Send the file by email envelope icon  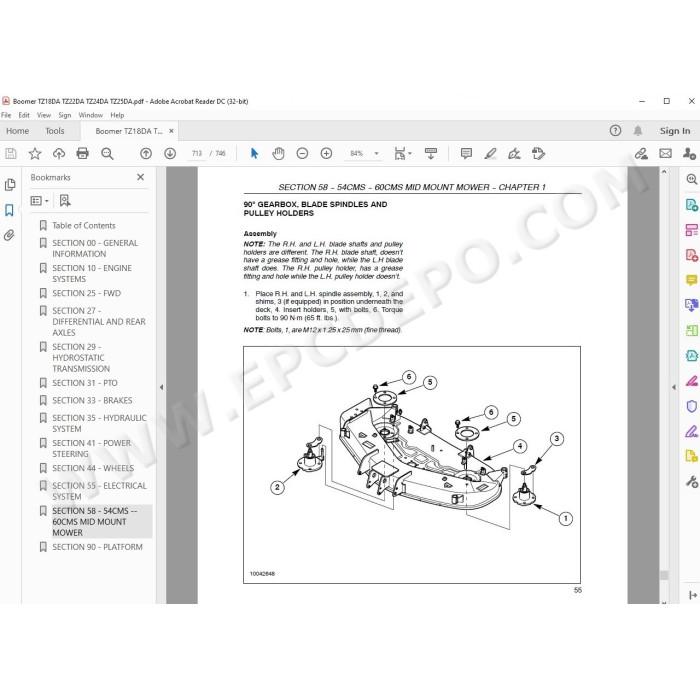666,154
